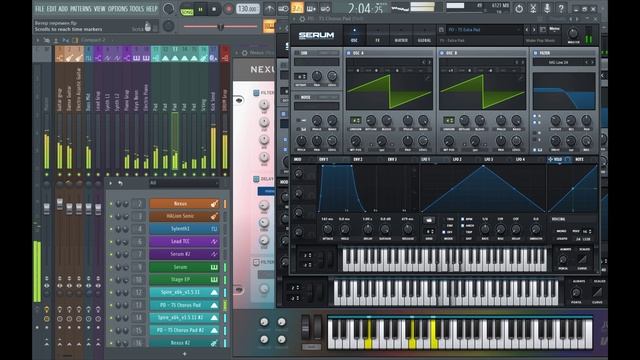The height and width of the screenshot is (360, 640).
Task: Click the piano keys icon on Serum channel
Action: (214, 267)
